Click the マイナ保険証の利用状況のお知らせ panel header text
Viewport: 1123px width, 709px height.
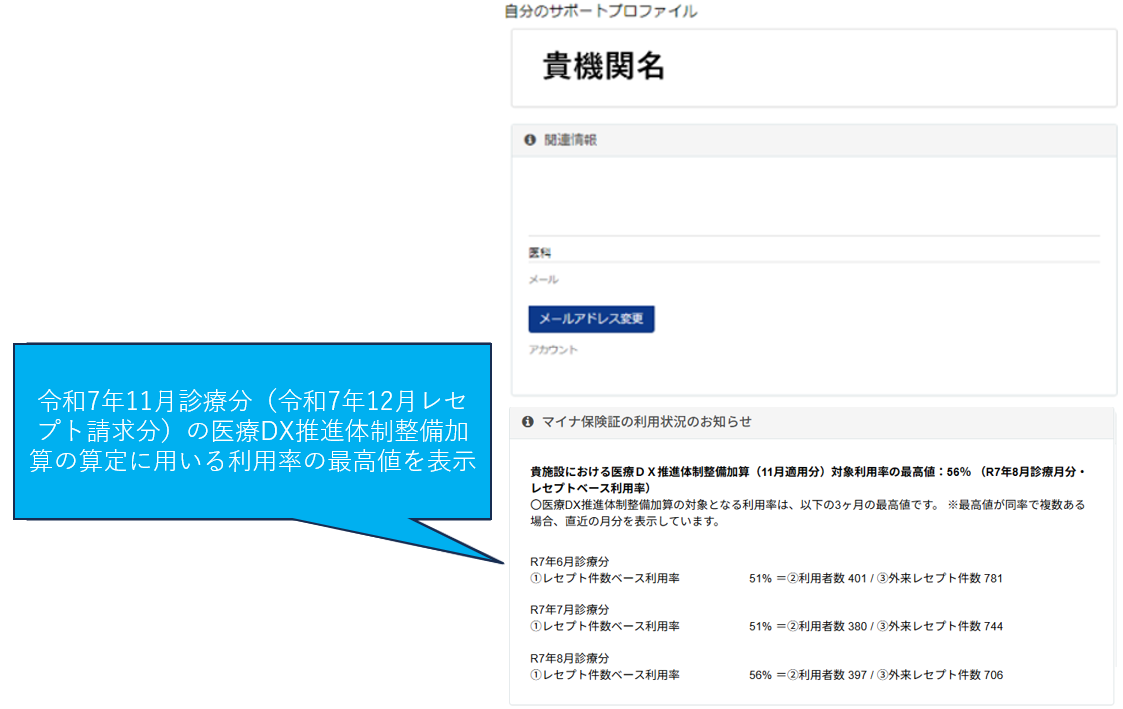(646, 422)
